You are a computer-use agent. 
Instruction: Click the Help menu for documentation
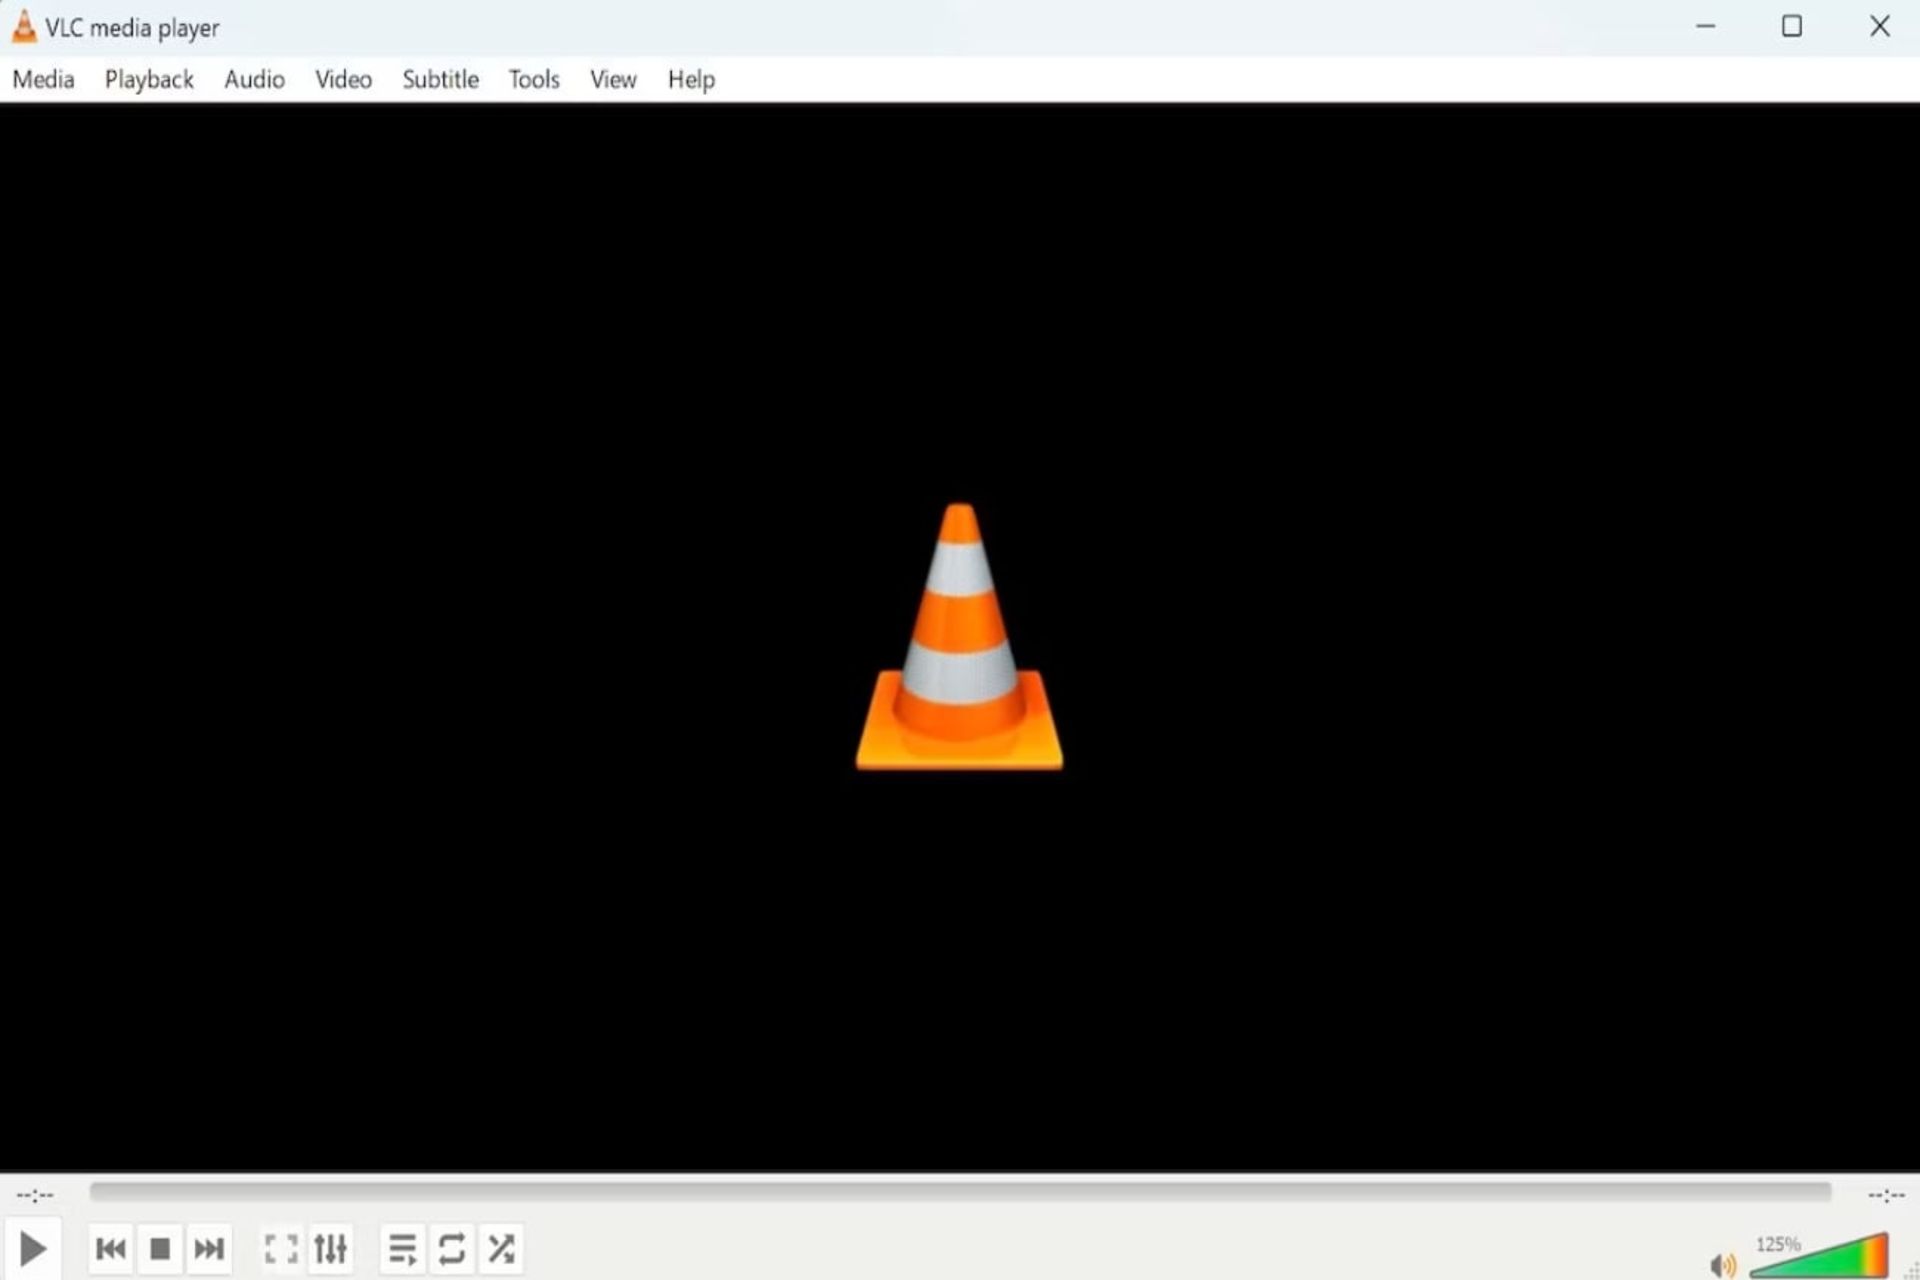click(690, 79)
